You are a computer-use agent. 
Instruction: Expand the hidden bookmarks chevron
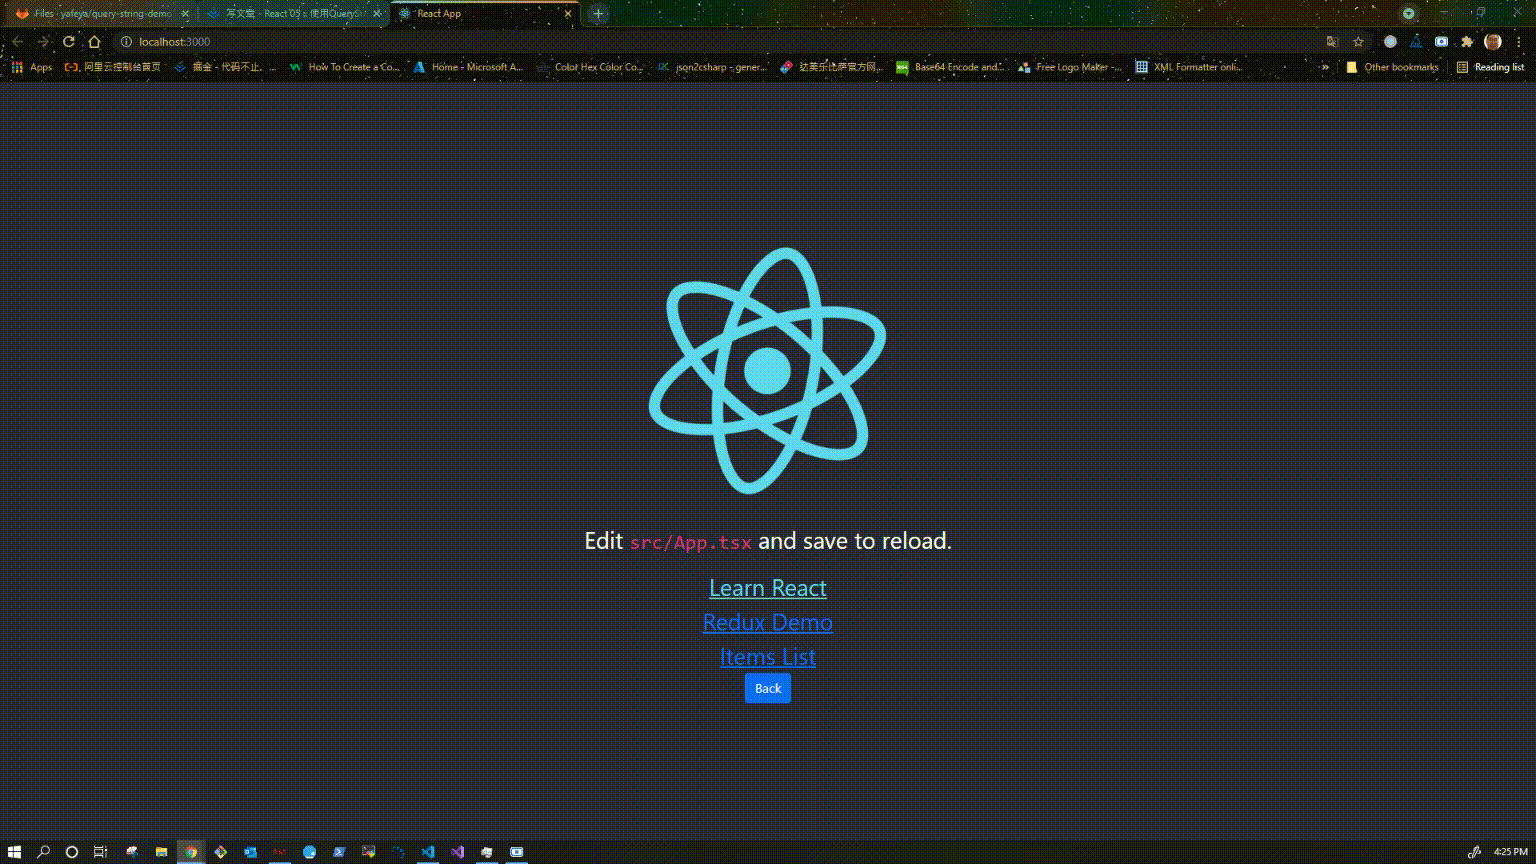tap(1325, 67)
